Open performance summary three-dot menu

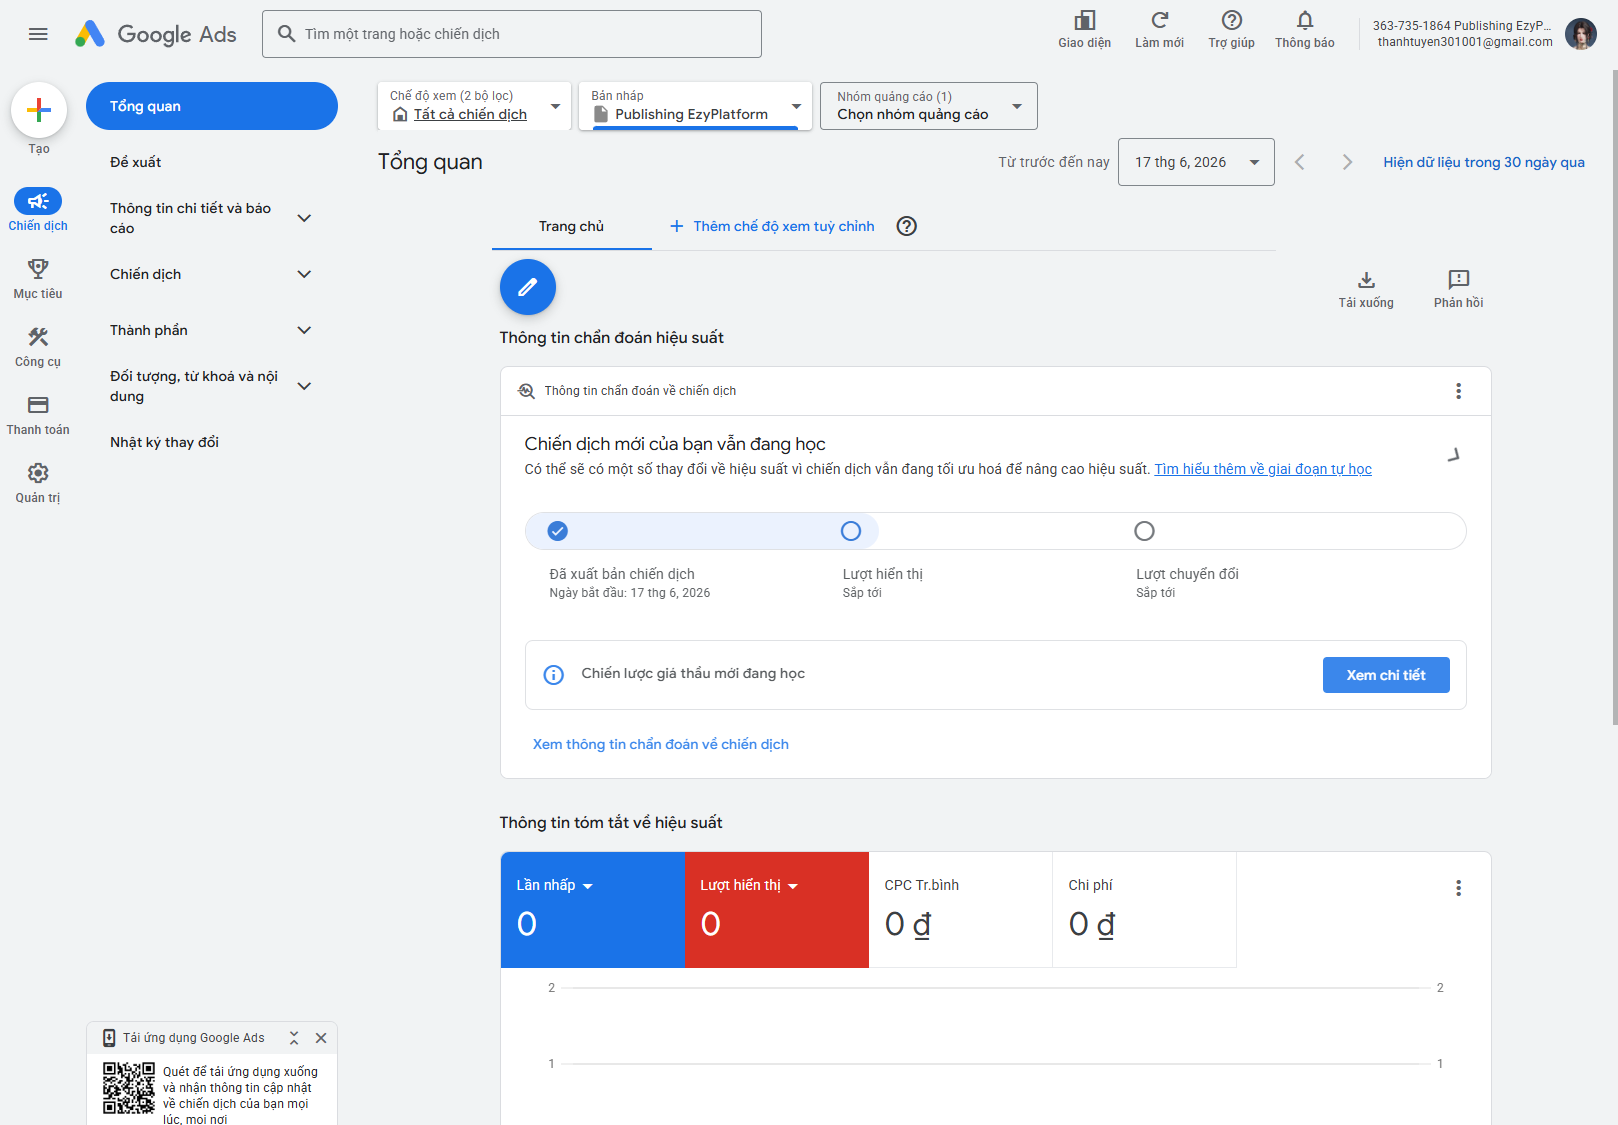click(x=1459, y=888)
